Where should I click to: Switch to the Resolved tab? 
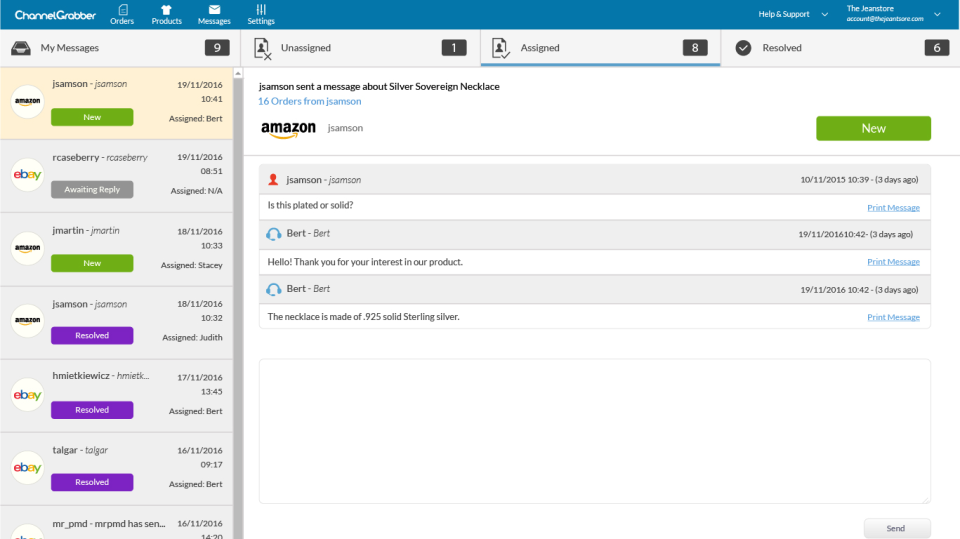841,48
